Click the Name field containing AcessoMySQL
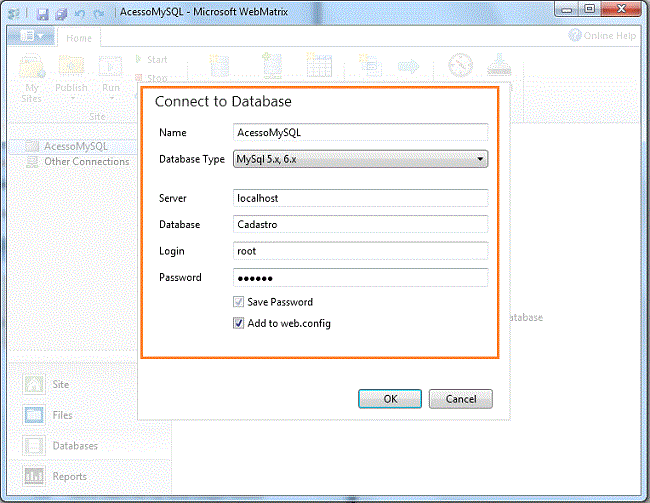The height and width of the screenshot is (503, 650). (360, 133)
